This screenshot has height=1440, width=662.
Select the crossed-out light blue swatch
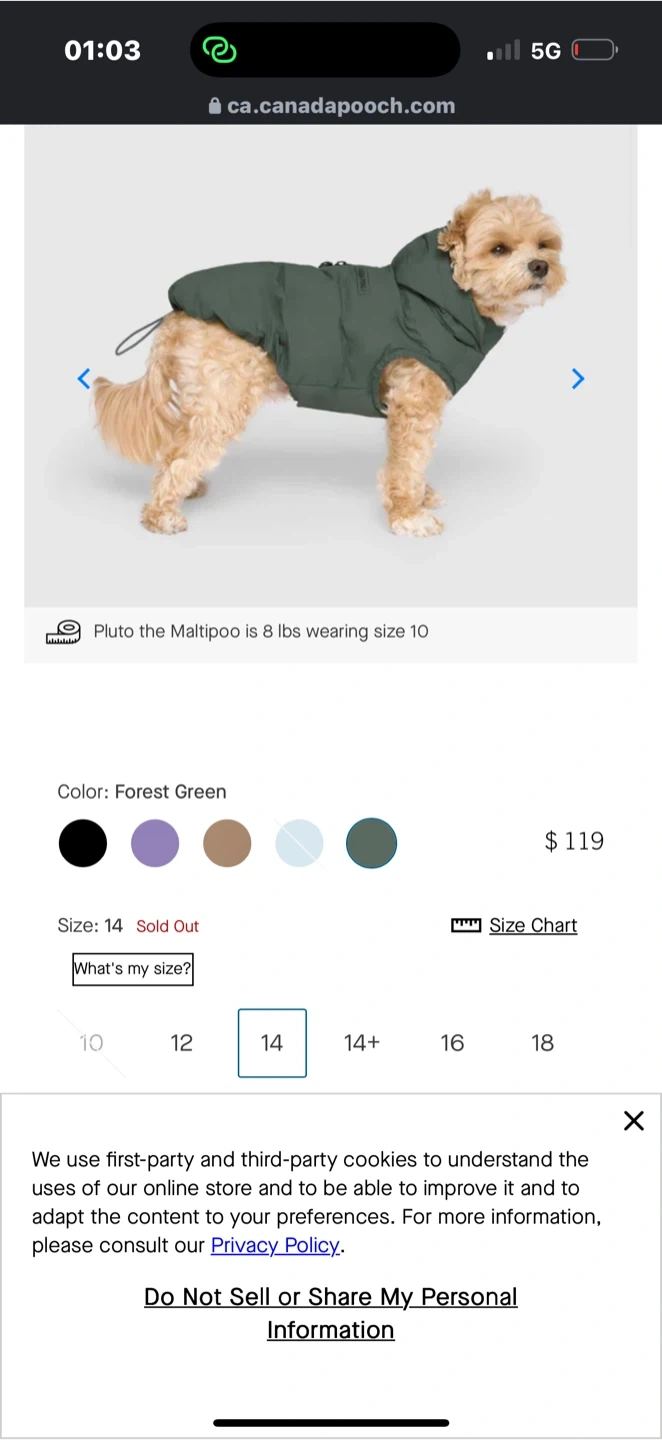coord(299,843)
